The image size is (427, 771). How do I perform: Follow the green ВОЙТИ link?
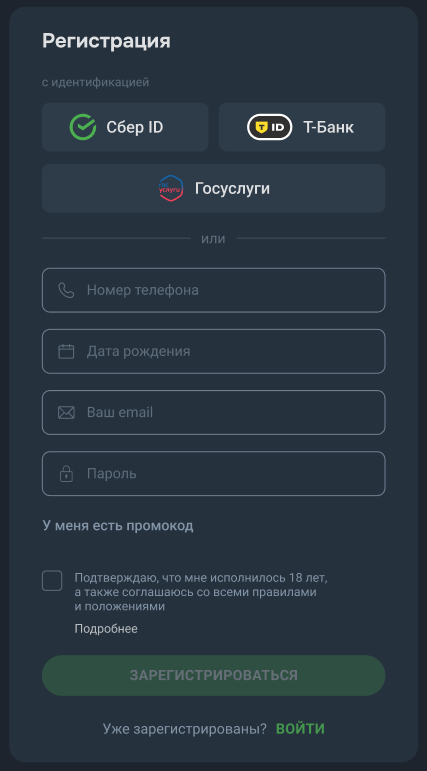click(300, 729)
